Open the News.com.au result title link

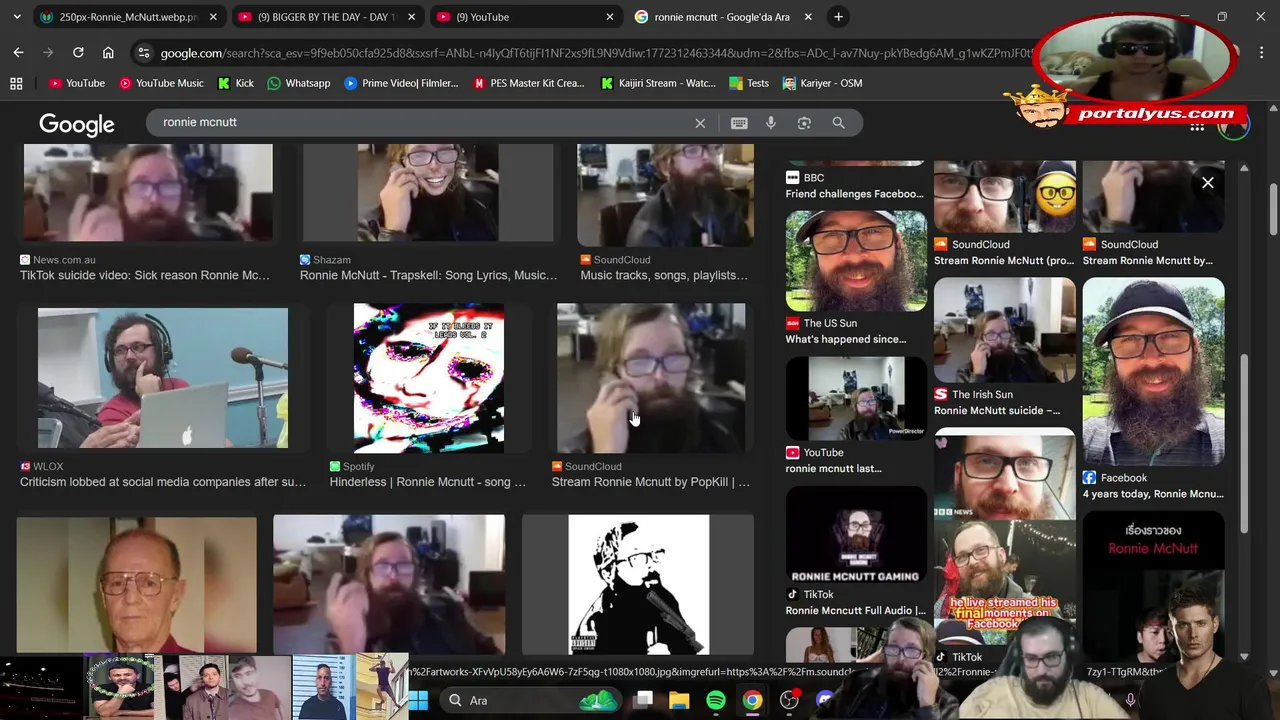[x=145, y=275]
